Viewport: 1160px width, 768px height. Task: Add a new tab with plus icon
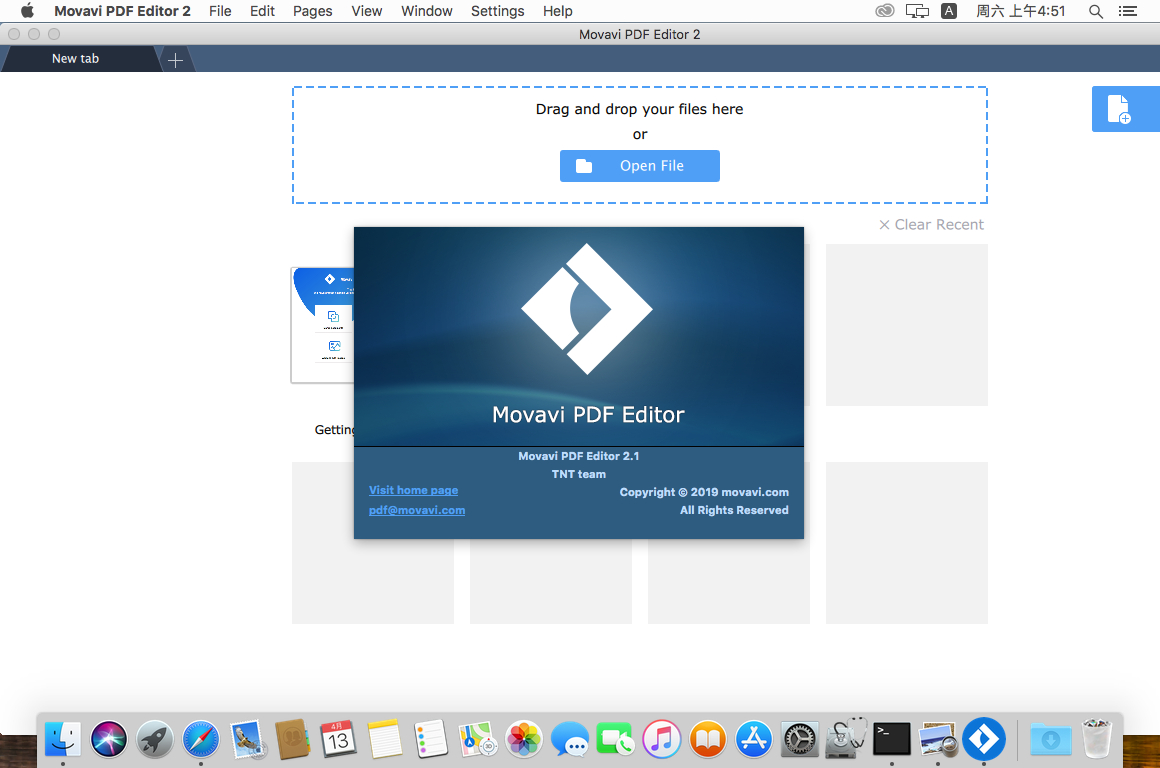[x=175, y=60]
